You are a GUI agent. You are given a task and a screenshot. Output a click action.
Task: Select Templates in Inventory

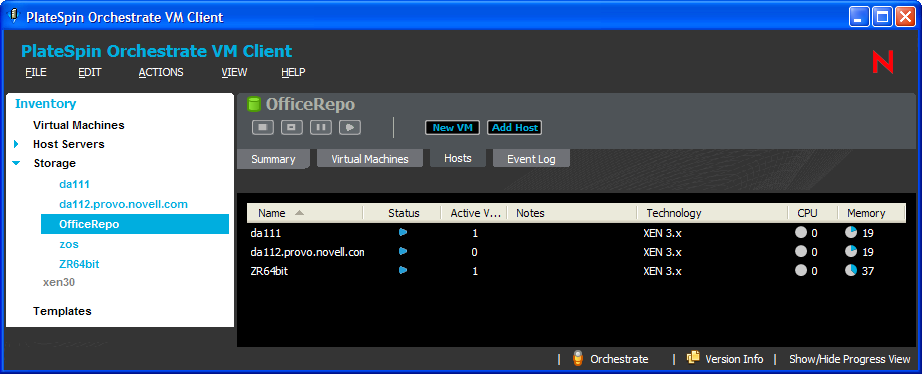tap(62, 311)
